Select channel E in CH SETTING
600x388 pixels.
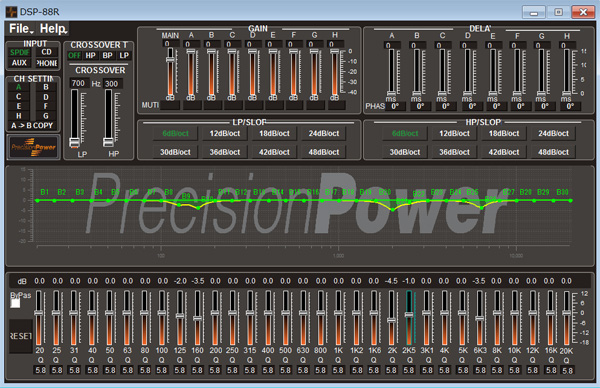pos(18,106)
